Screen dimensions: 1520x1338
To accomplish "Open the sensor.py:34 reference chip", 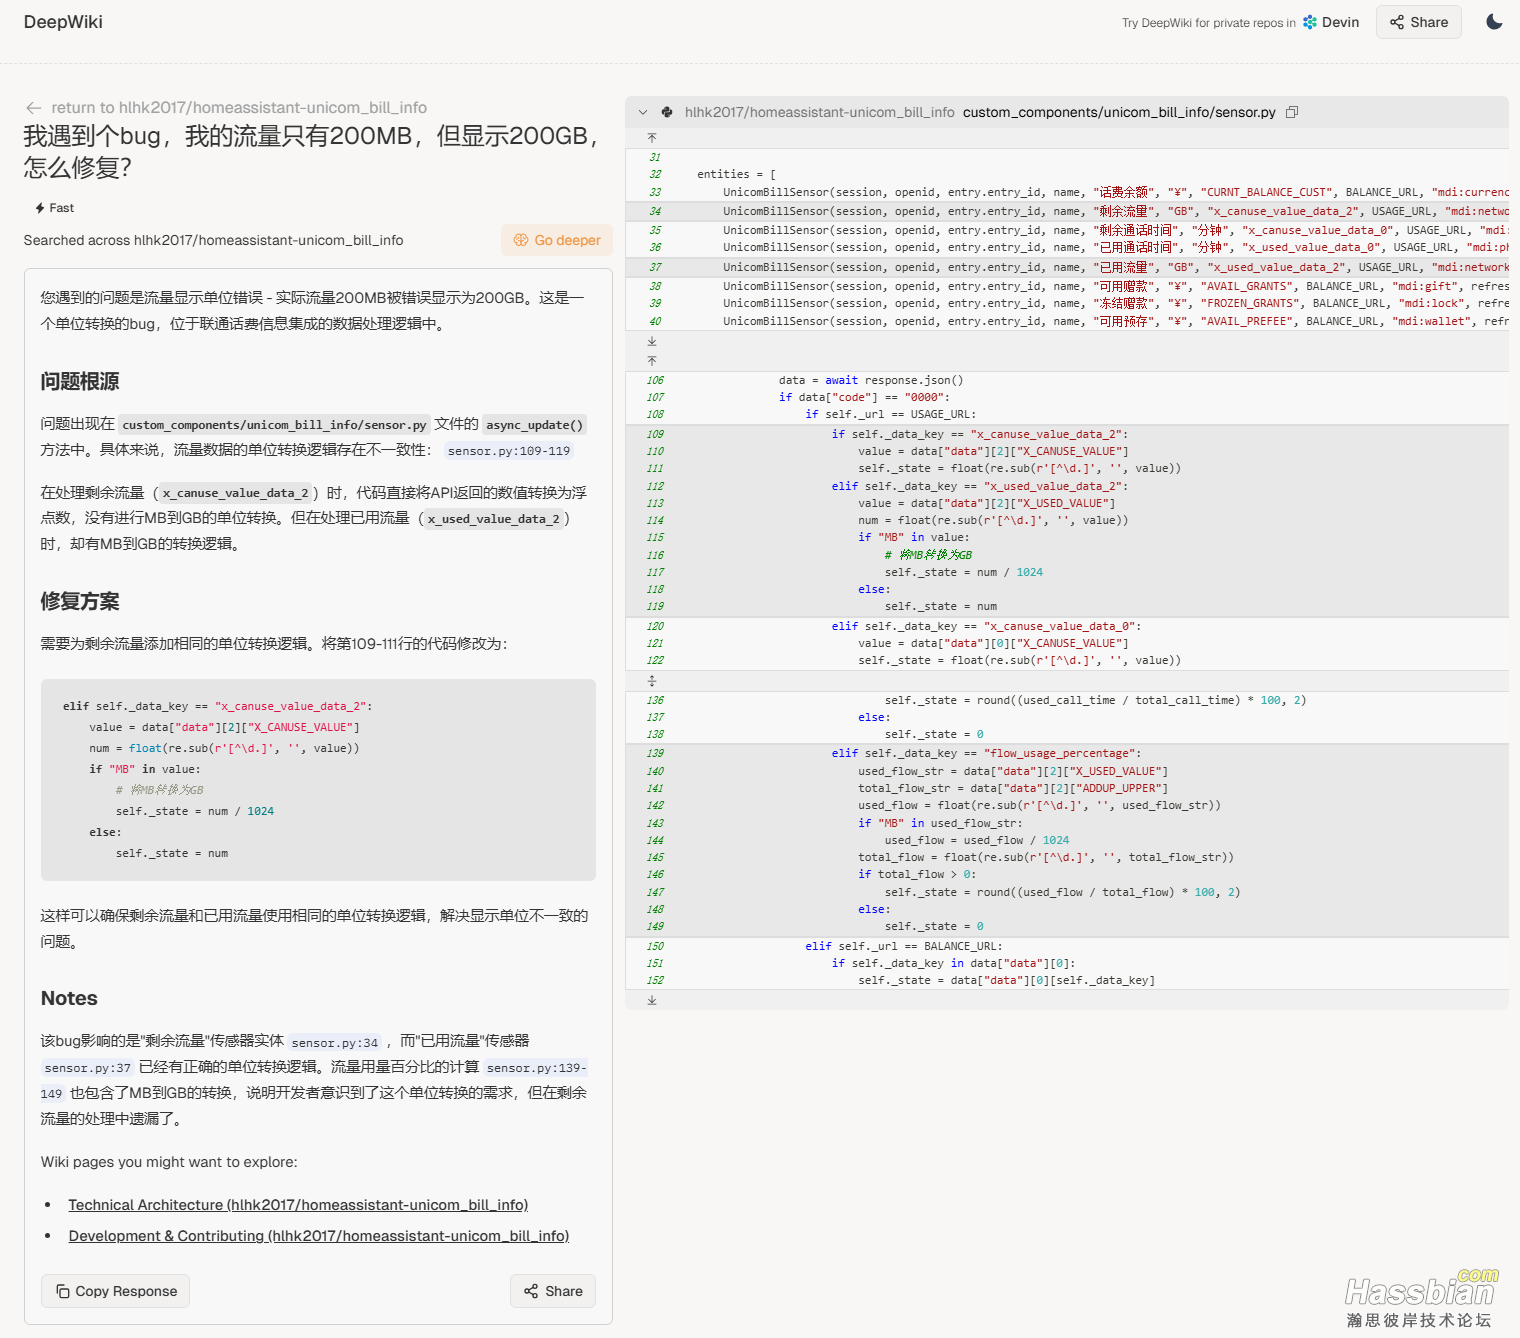I will tap(335, 1042).
